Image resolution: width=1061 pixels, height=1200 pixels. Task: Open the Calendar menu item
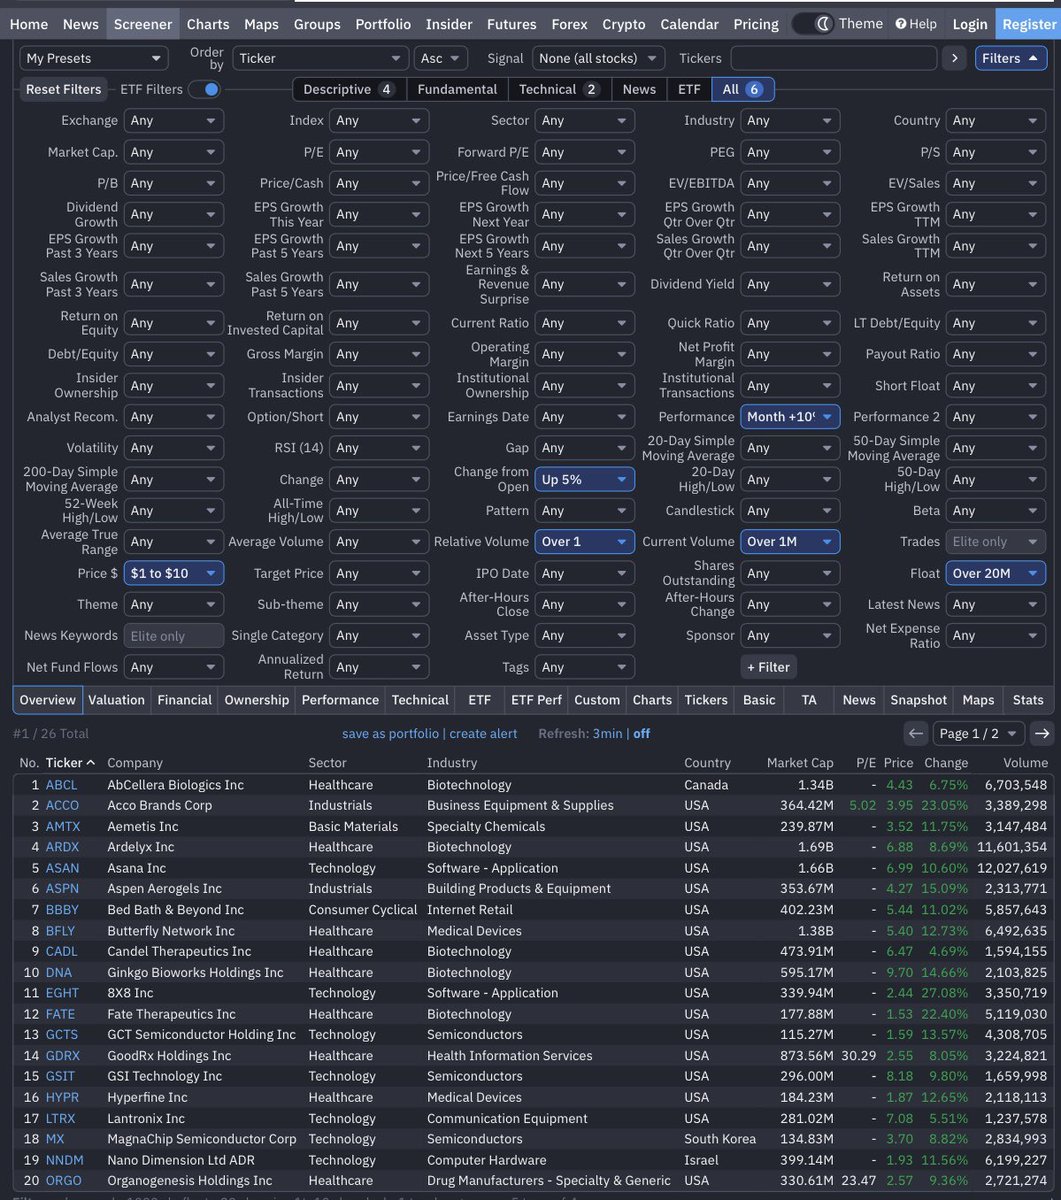point(690,24)
